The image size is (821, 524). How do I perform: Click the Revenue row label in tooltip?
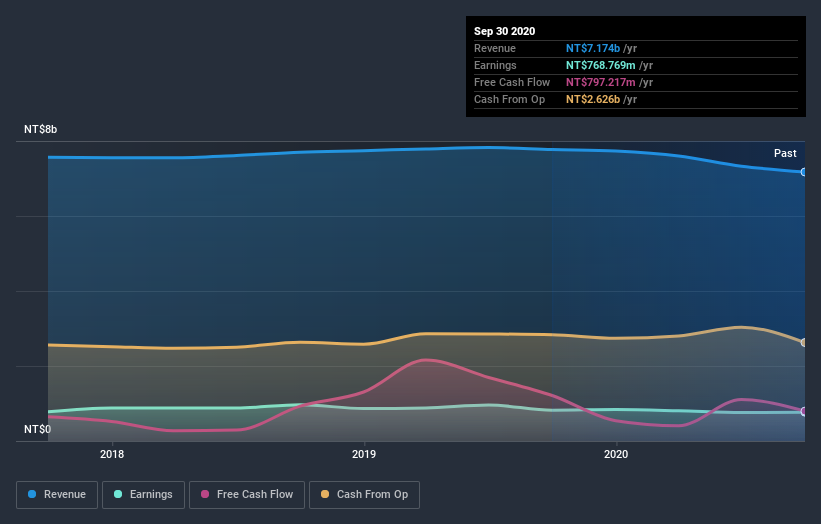(x=495, y=48)
